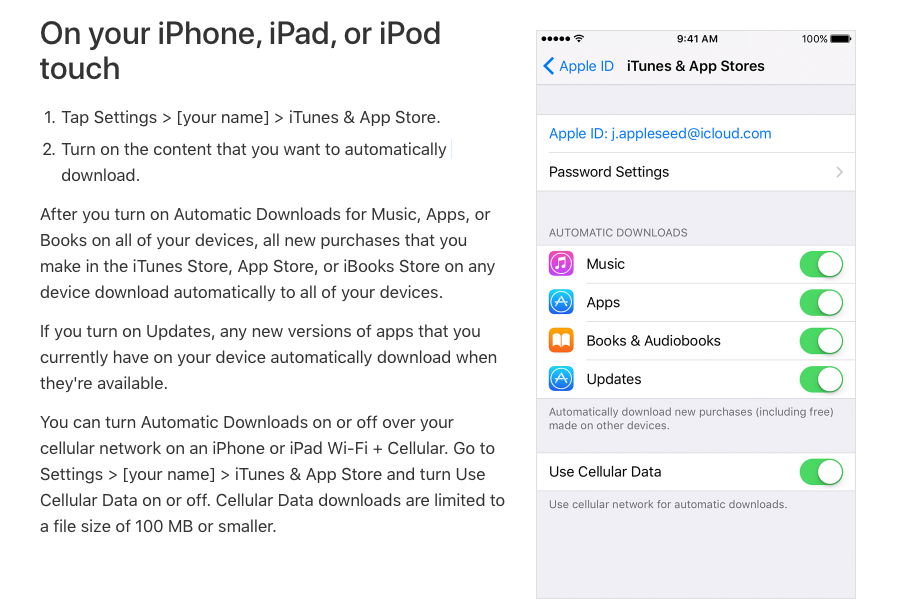Click the iTunes & App Stores title
The width and height of the screenshot is (898, 616).
click(695, 66)
